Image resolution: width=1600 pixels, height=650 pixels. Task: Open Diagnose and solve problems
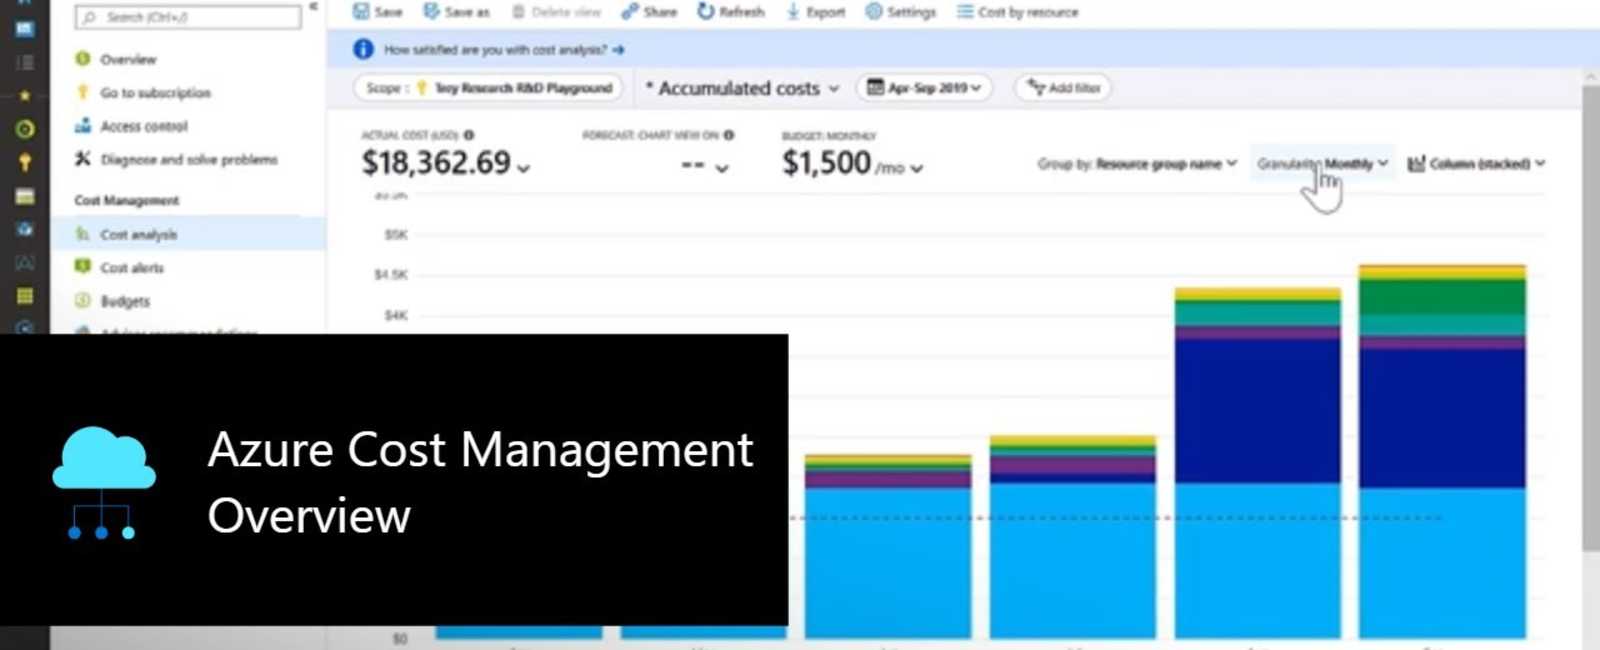pyautogui.click(x=189, y=160)
